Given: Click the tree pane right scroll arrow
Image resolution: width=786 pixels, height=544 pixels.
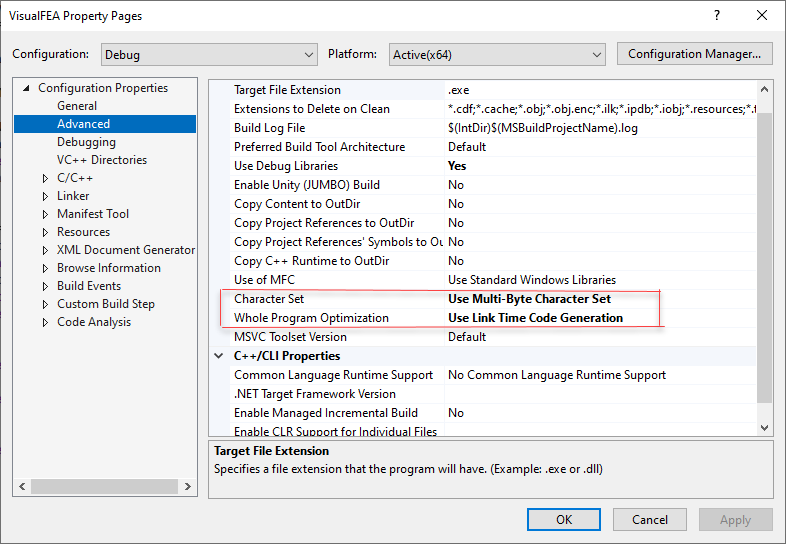Looking at the screenshot, I should [187, 486].
